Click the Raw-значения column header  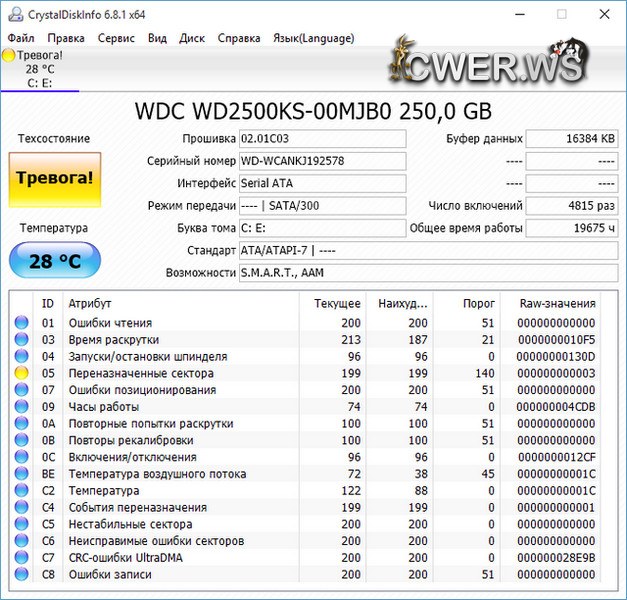tap(557, 303)
